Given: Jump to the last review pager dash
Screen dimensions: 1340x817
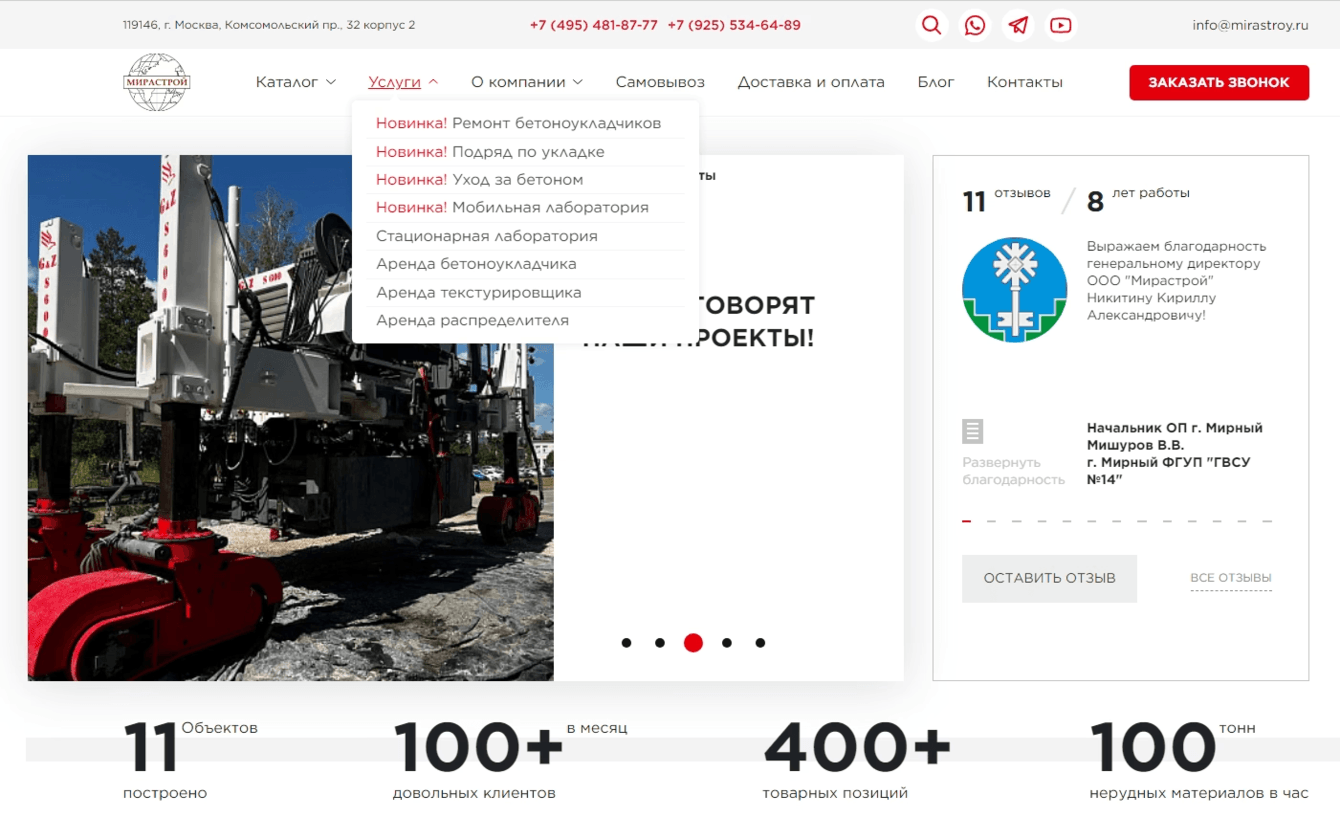Looking at the screenshot, I should click(x=1267, y=521).
